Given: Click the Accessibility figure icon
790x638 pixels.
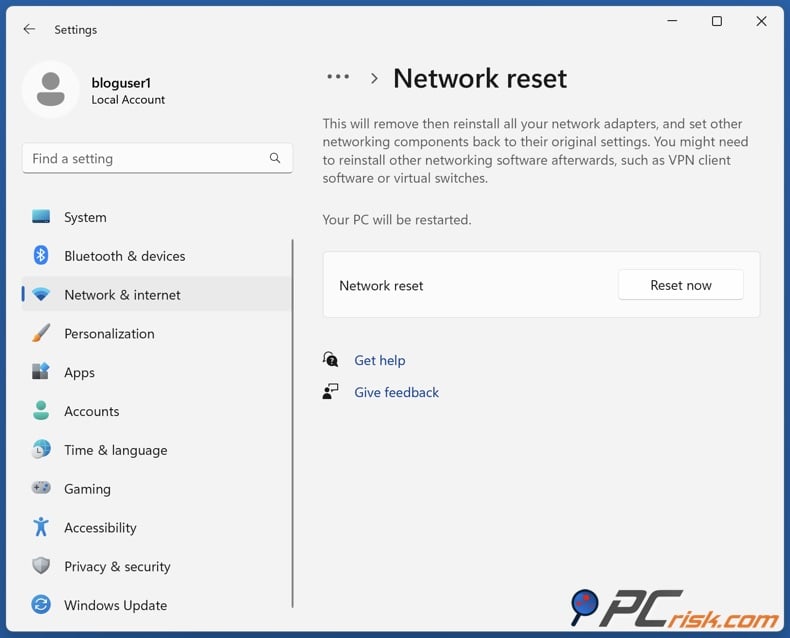Looking at the screenshot, I should click(x=41, y=527).
